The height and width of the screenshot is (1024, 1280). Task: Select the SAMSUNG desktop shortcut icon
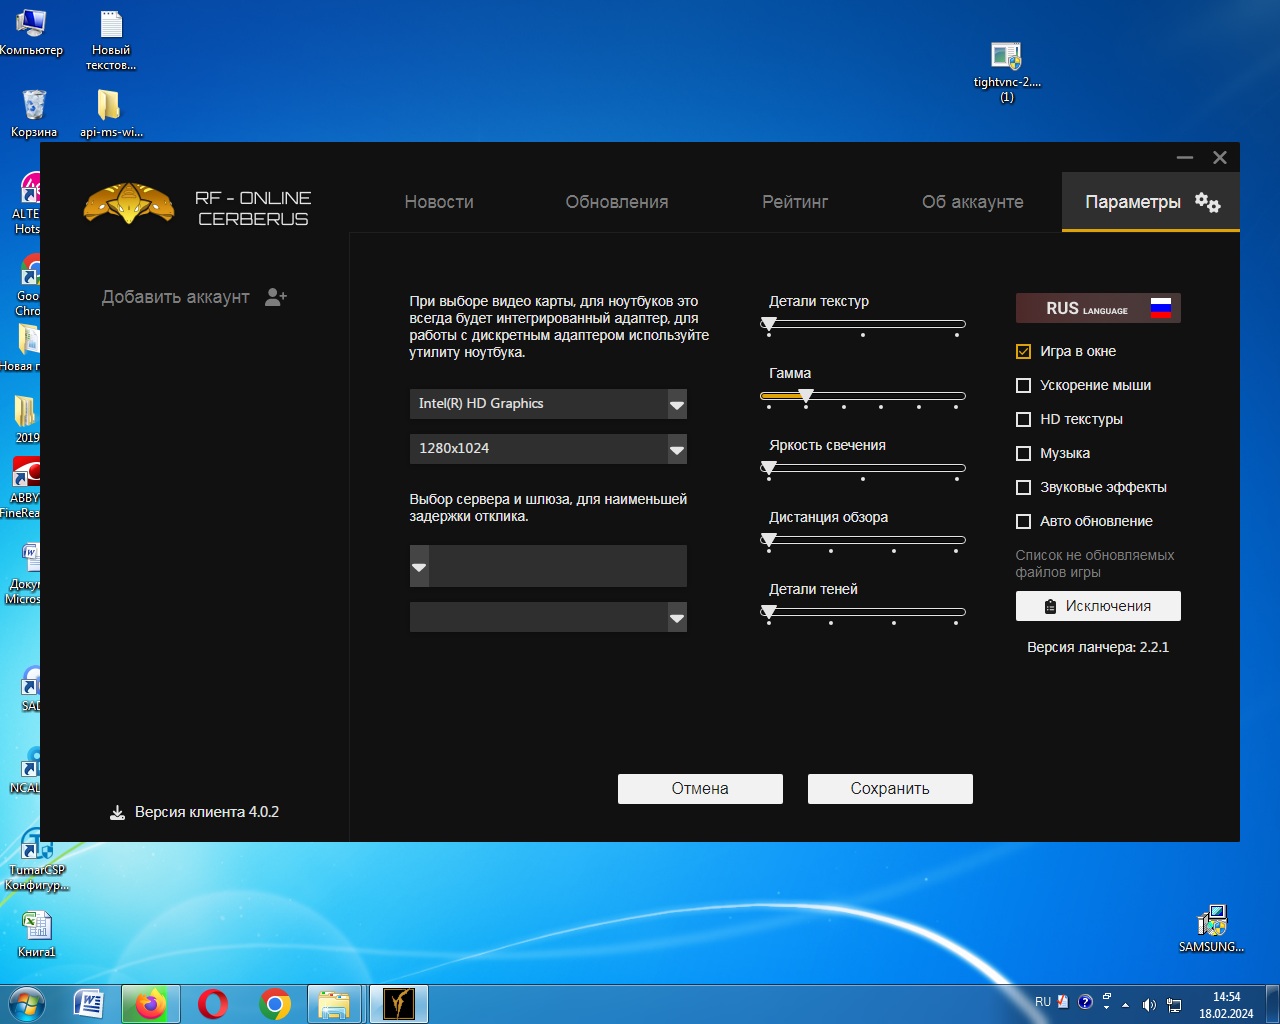(1211, 929)
